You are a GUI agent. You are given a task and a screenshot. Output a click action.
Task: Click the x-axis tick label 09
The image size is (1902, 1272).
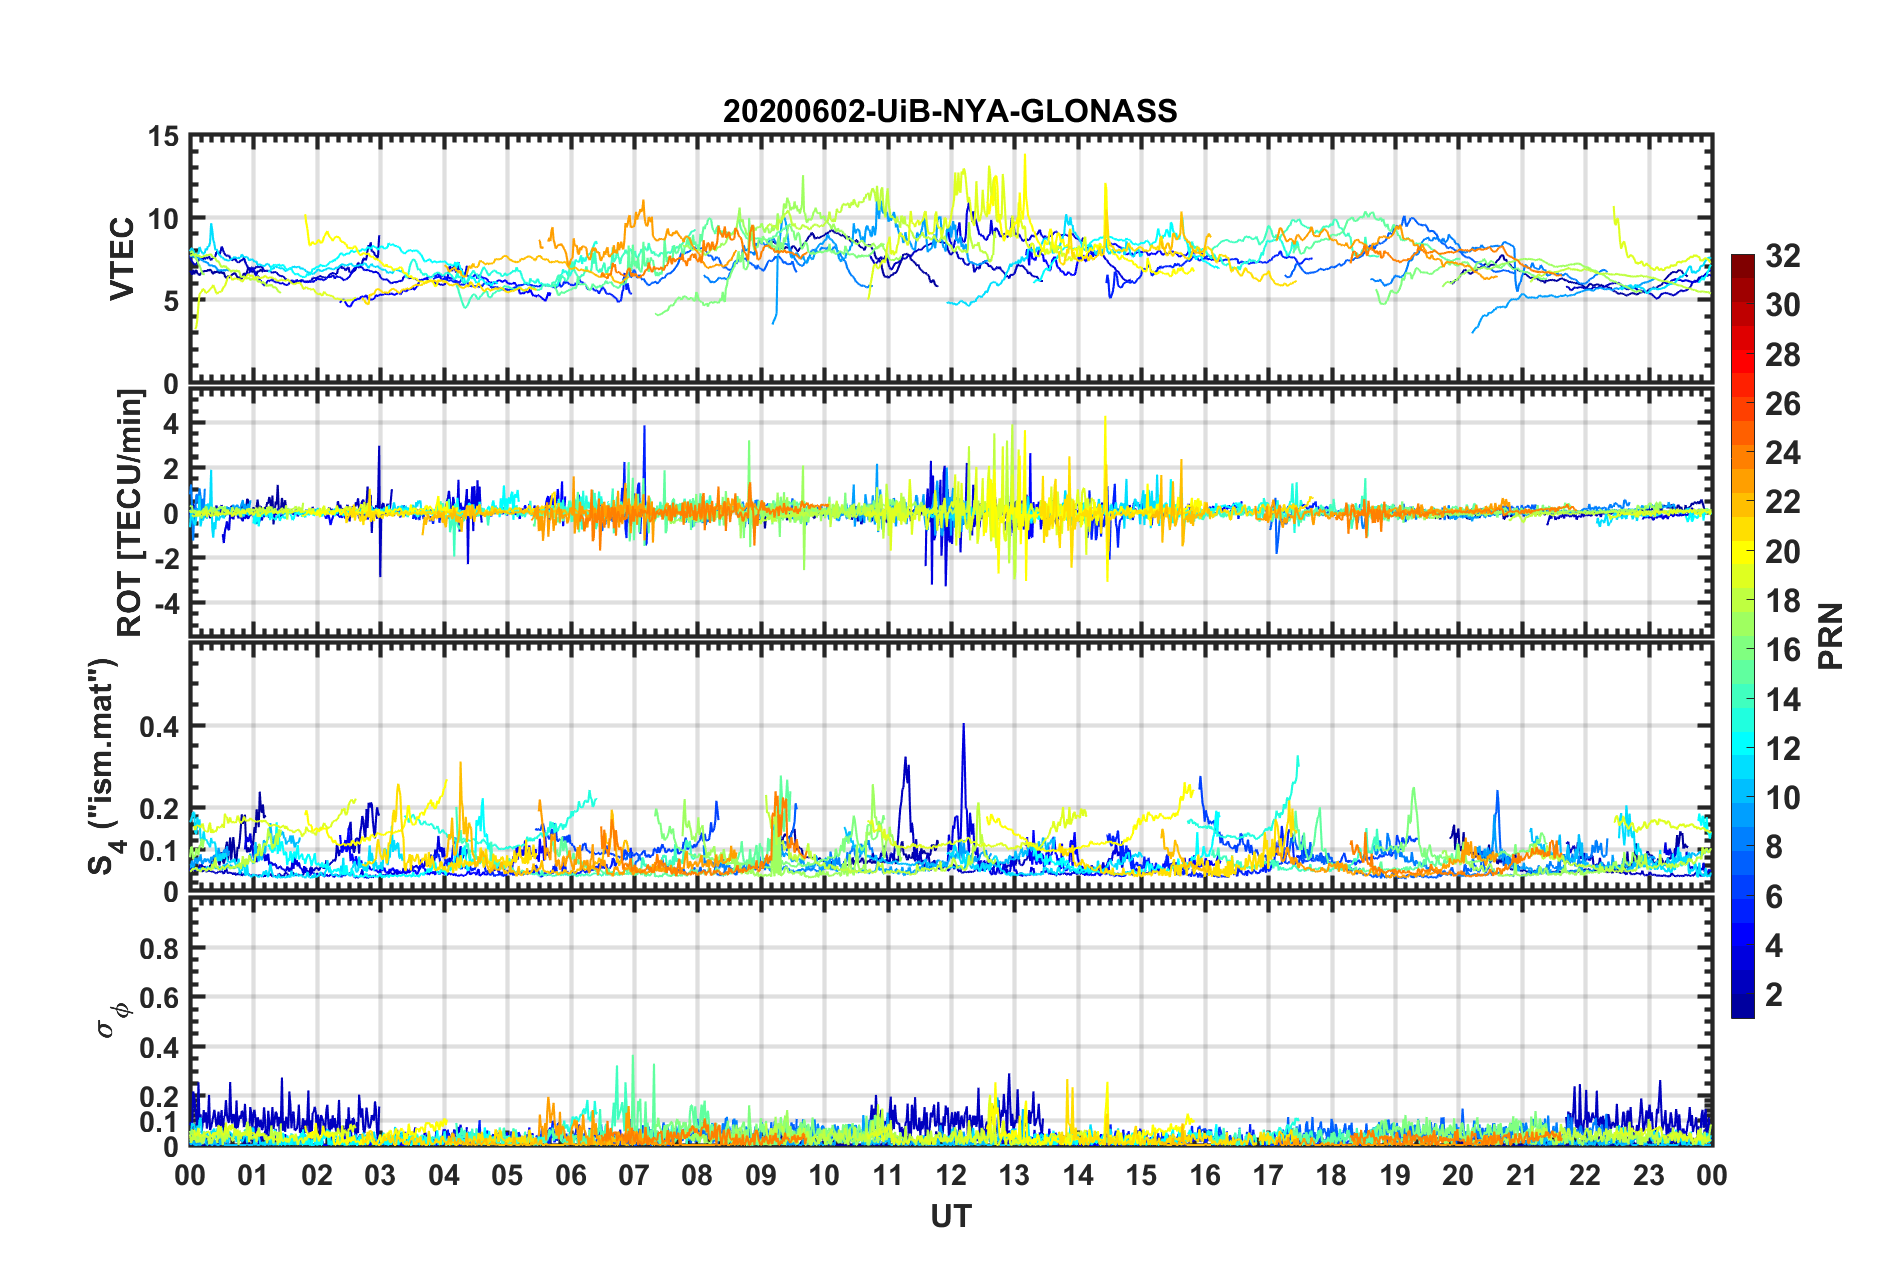point(760,1175)
